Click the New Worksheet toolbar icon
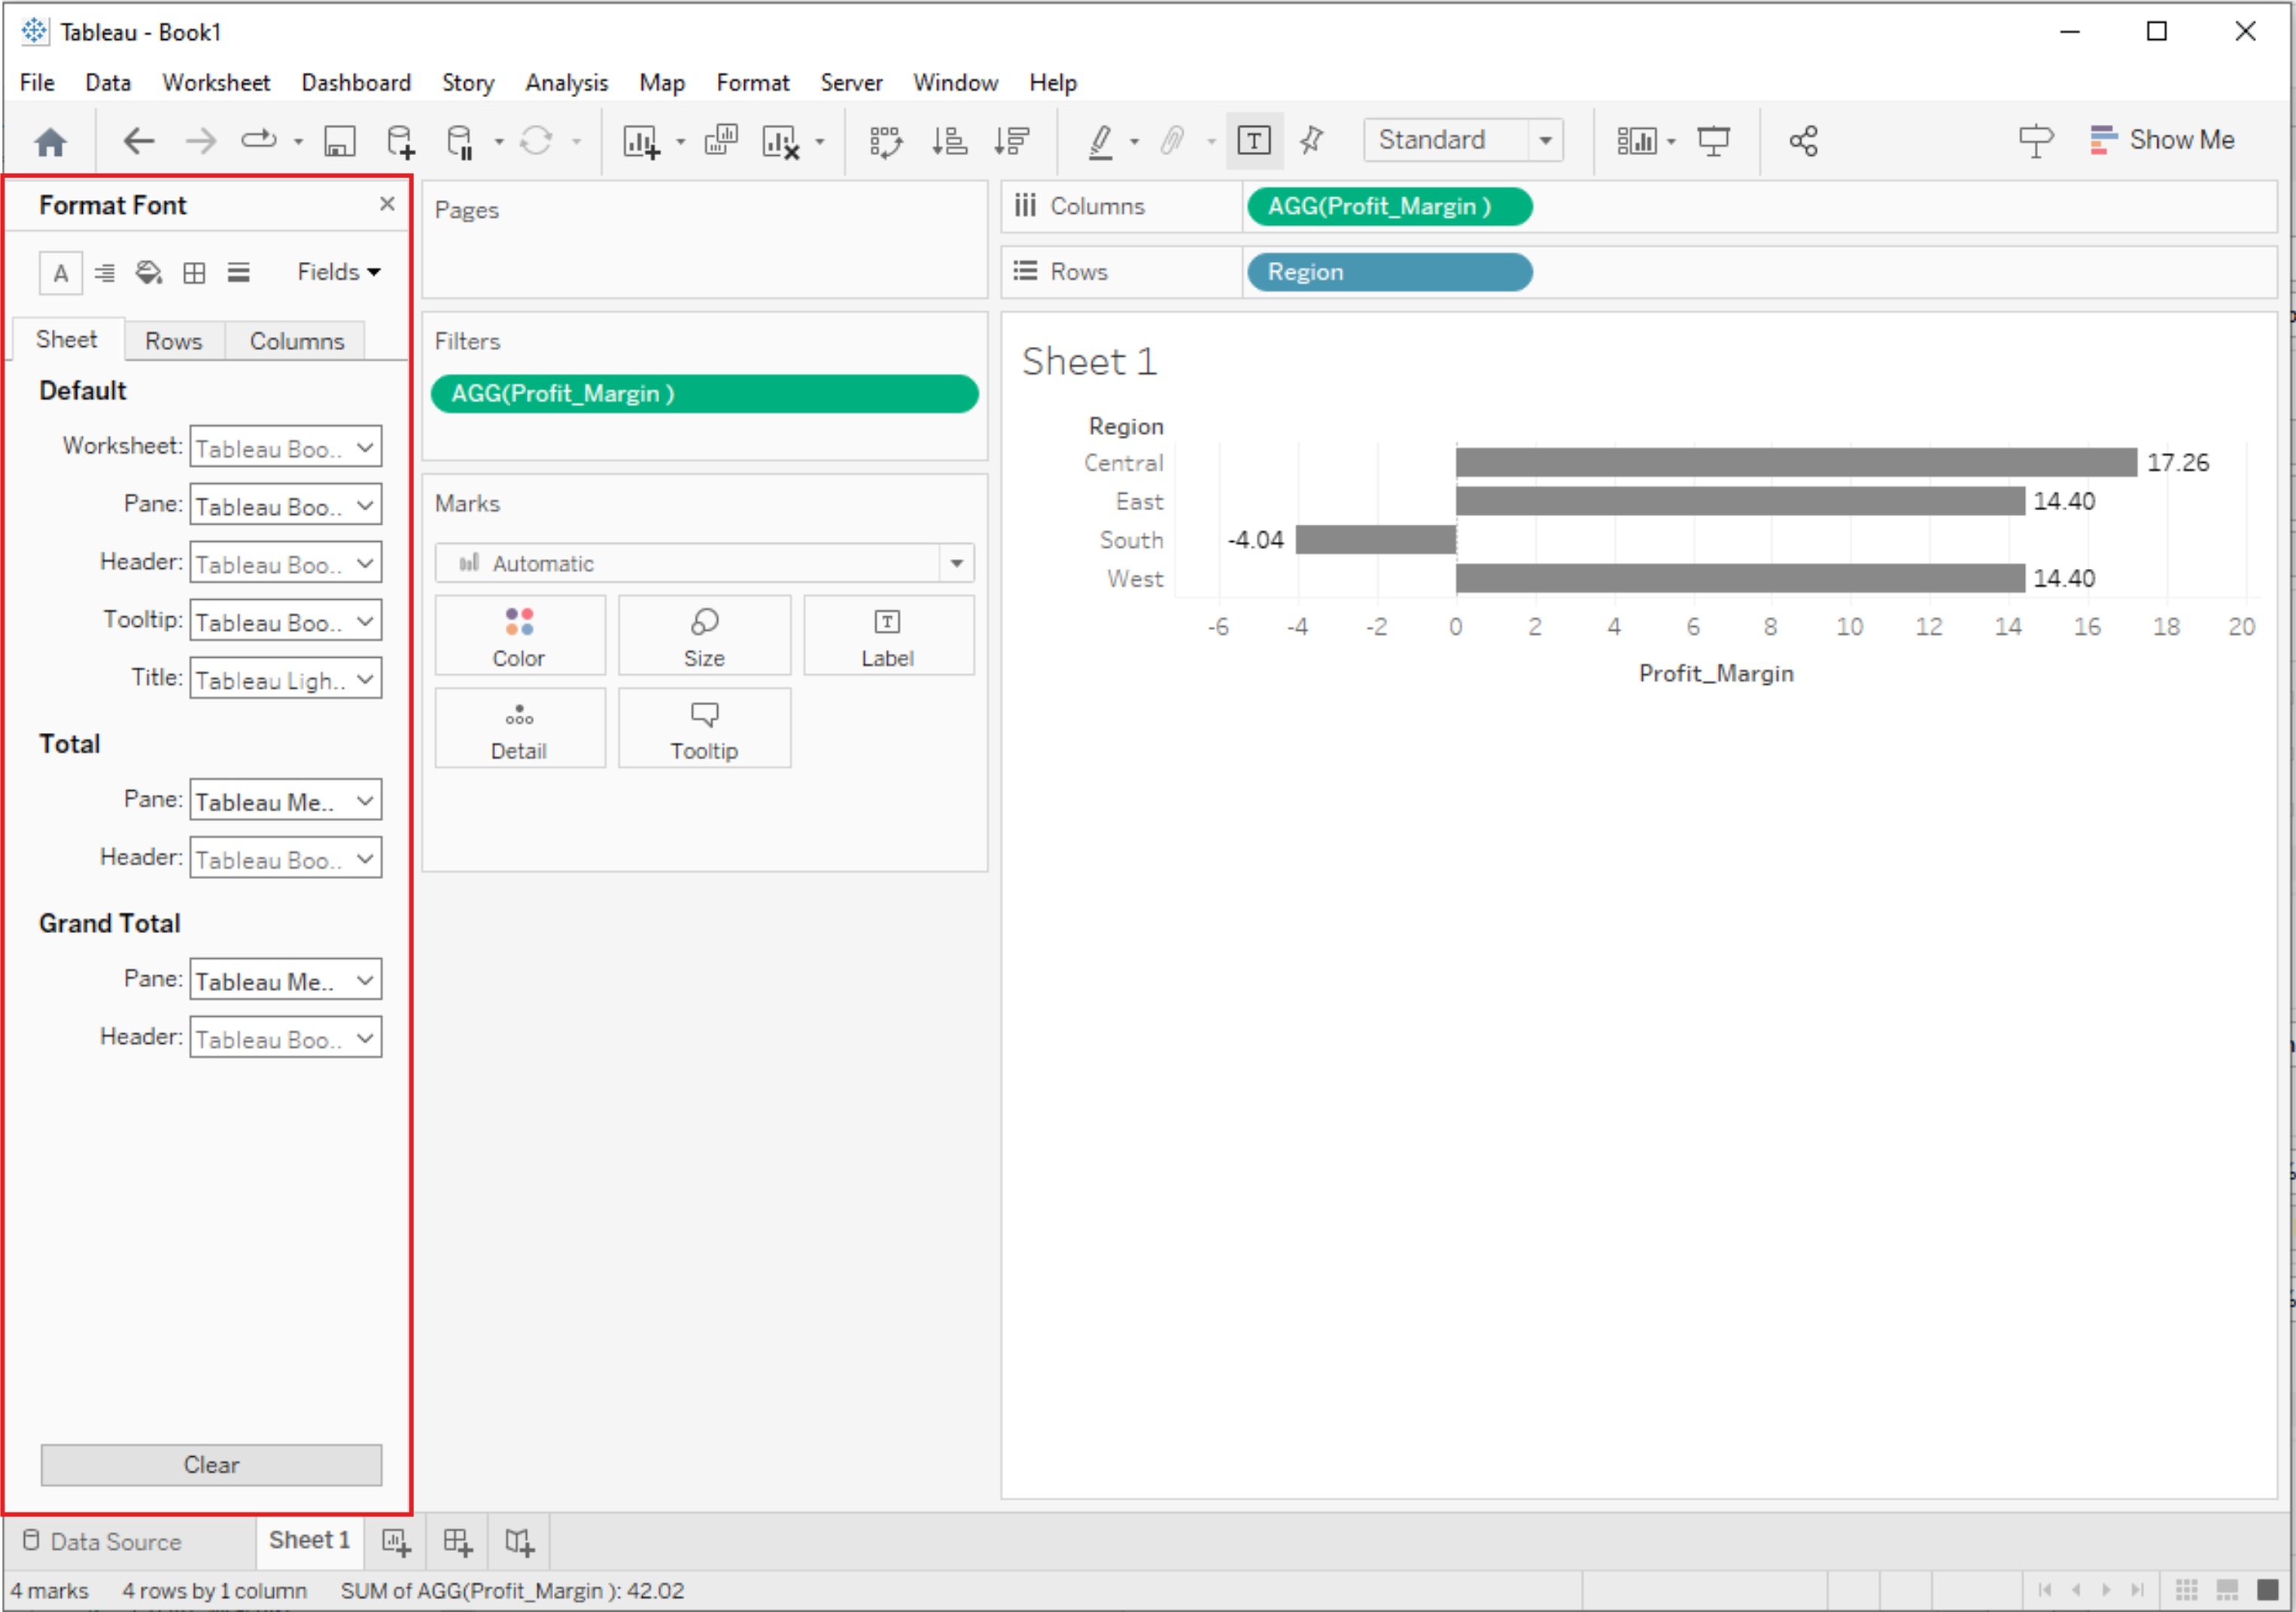The width and height of the screenshot is (2296, 1612). point(641,141)
